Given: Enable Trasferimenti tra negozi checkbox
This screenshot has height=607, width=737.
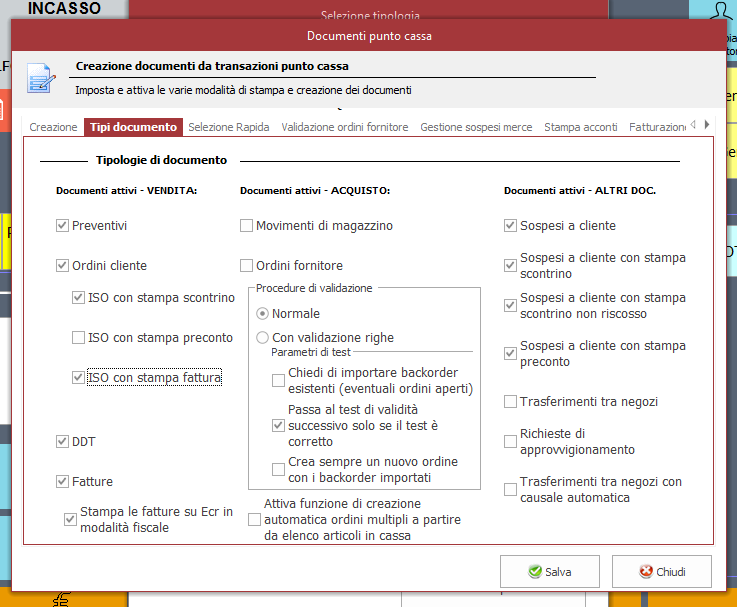Looking at the screenshot, I should point(511,402).
